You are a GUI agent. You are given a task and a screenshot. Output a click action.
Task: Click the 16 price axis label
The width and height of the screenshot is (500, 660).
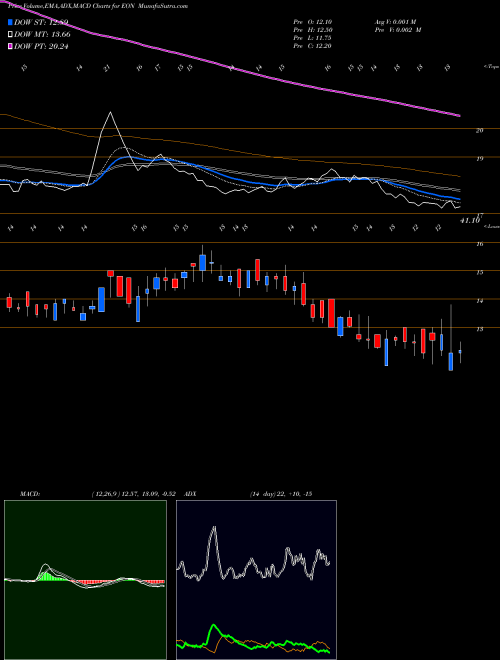[479, 244]
